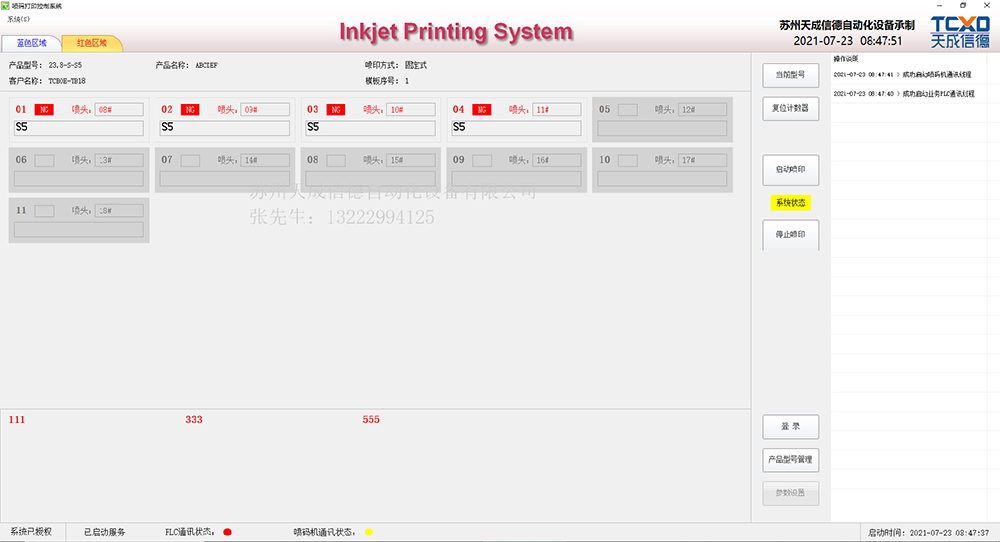1000x542 pixels.
Task: Click the 喷头 field showing 08# on station 01
Action: point(119,109)
